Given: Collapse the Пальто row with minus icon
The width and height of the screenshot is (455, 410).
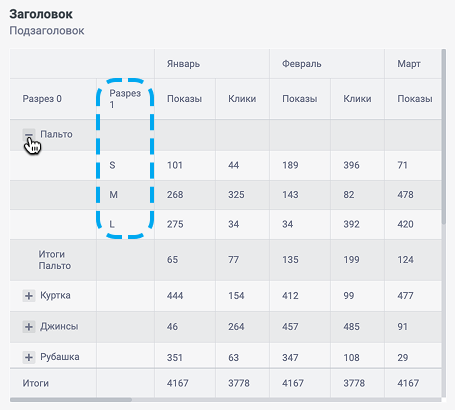Looking at the screenshot, I should (29, 135).
